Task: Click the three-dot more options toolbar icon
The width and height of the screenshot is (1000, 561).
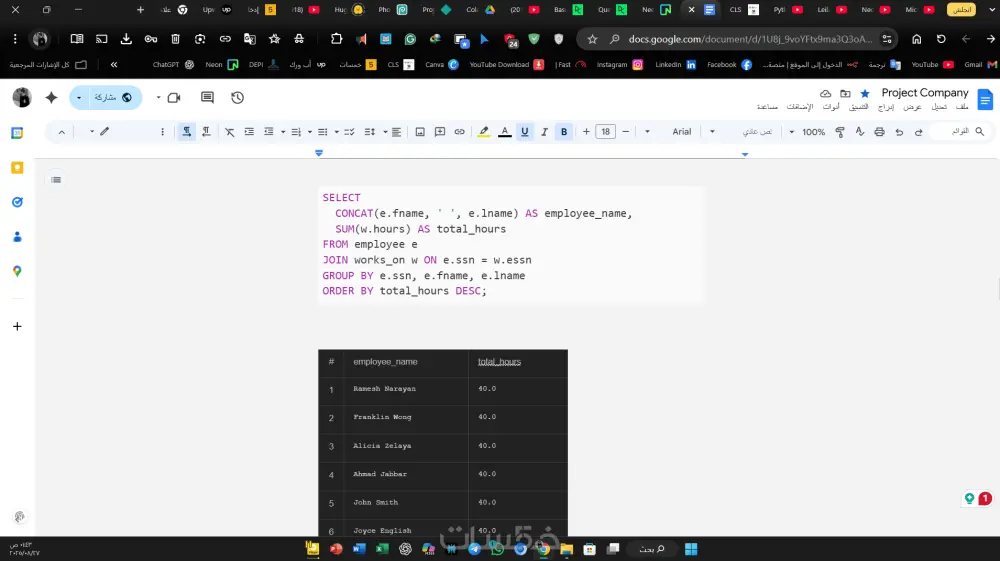Action: pyautogui.click(x=162, y=132)
